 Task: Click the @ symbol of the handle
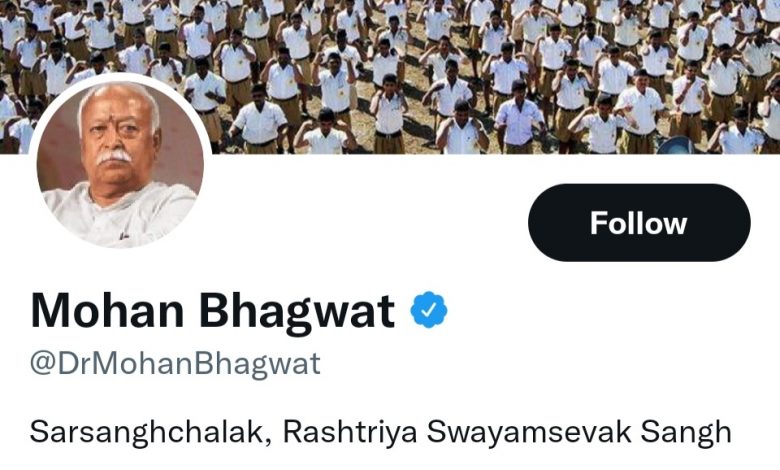tap(43, 365)
